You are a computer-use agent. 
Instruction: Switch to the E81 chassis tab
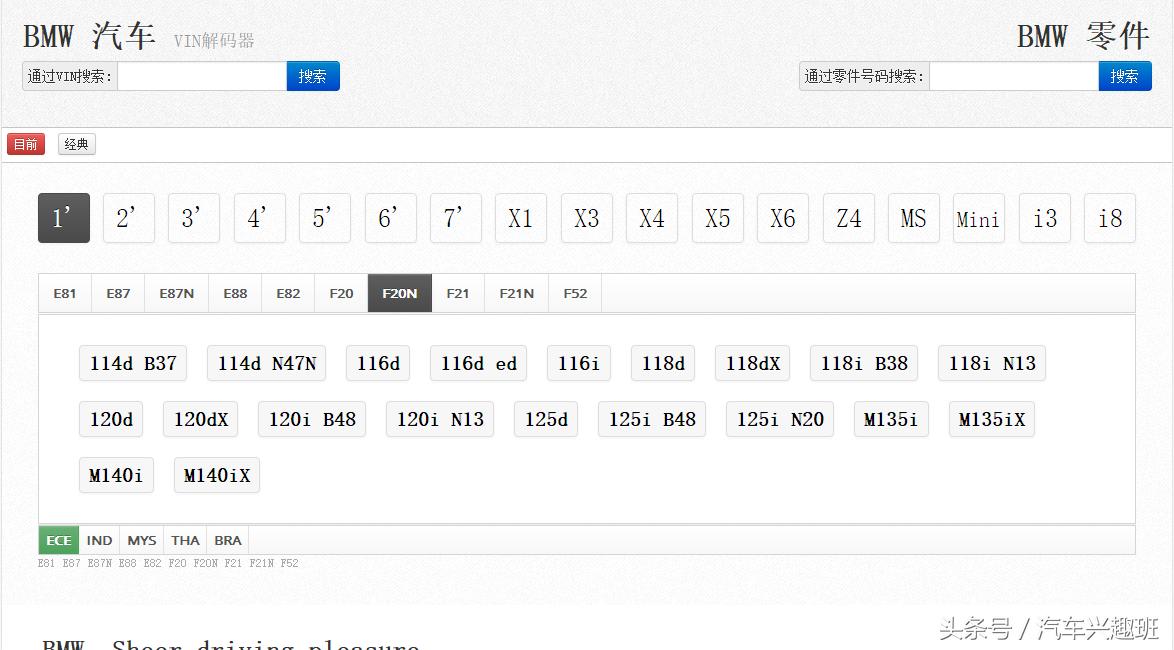(65, 294)
